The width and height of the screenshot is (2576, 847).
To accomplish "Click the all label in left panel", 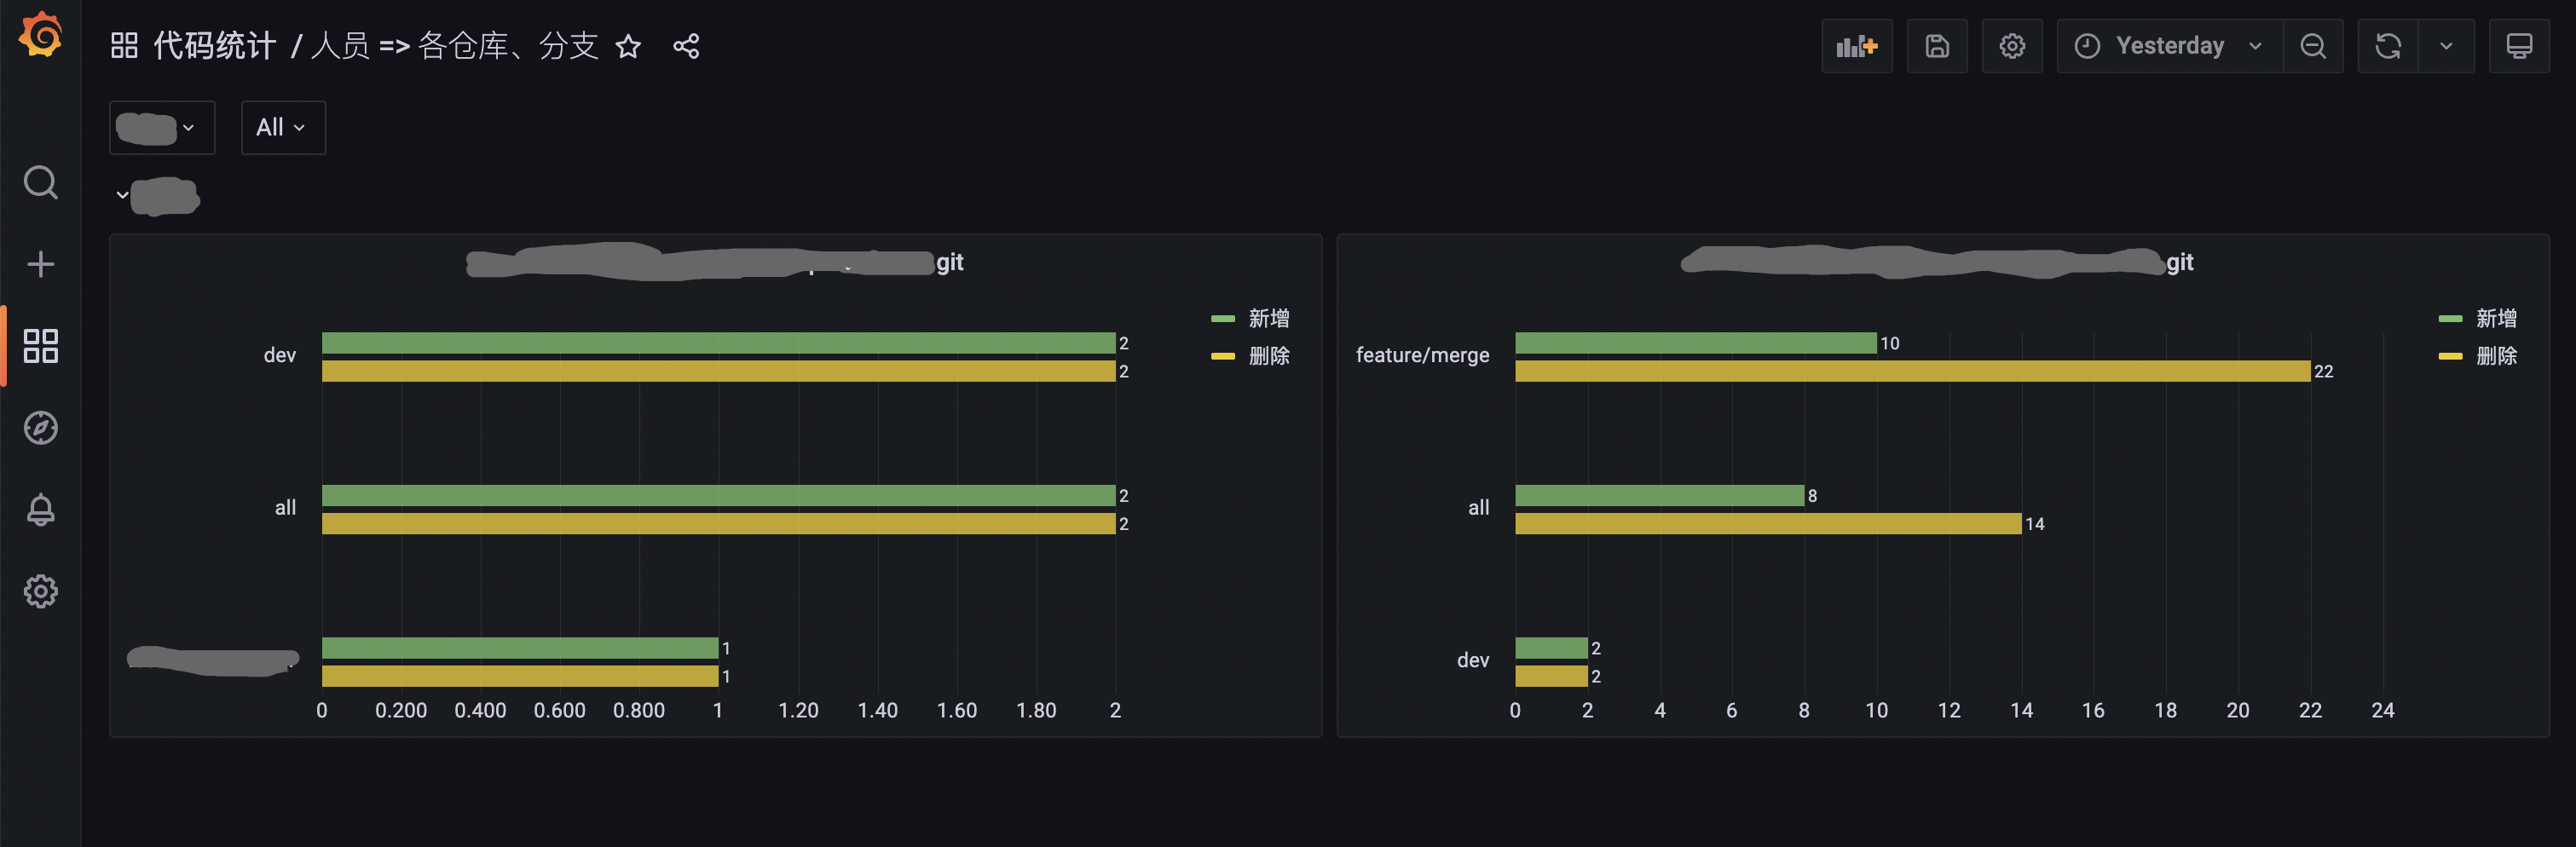I will pos(285,507).
